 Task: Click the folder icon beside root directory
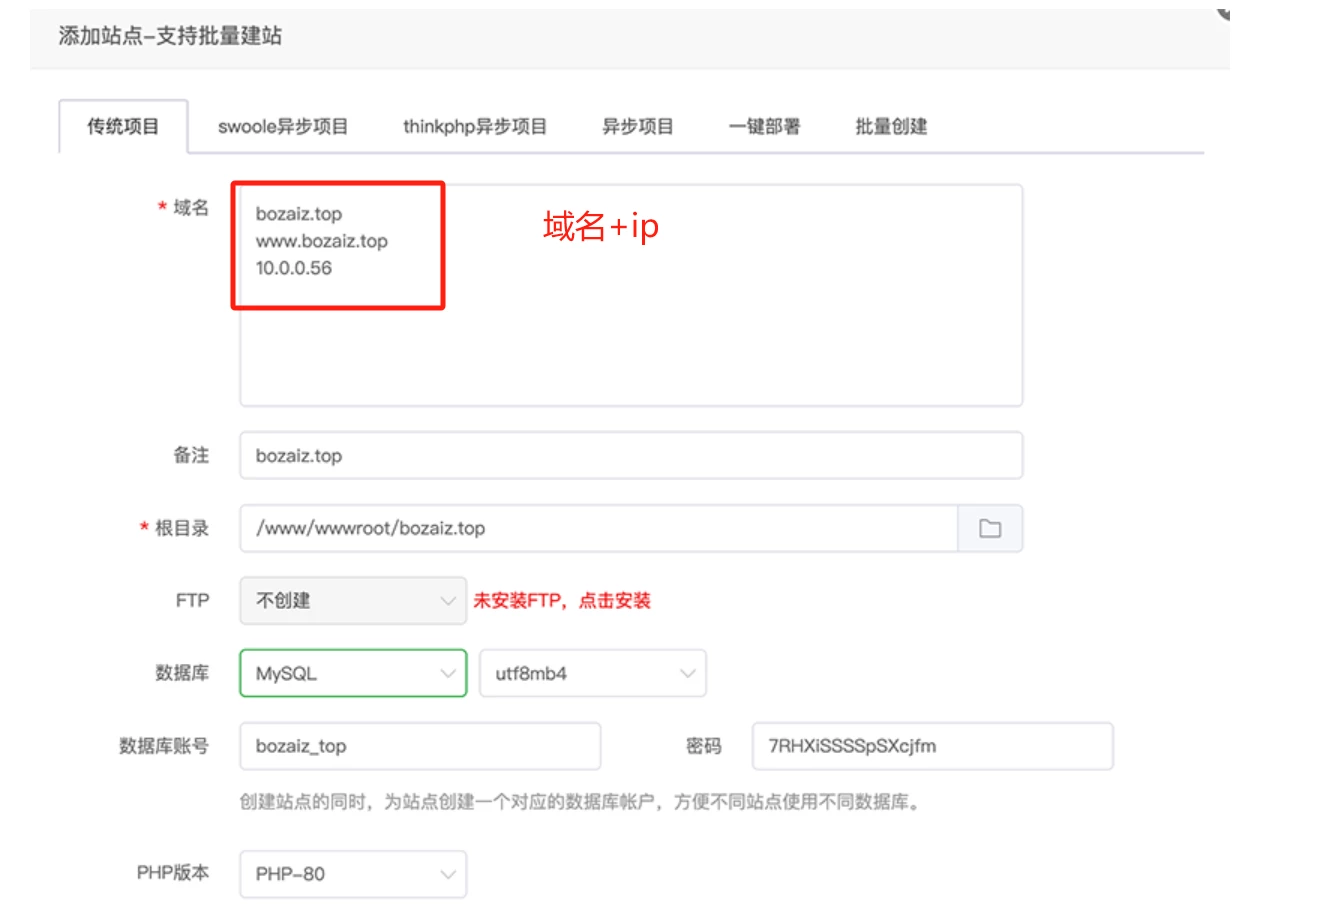(989, 529)
